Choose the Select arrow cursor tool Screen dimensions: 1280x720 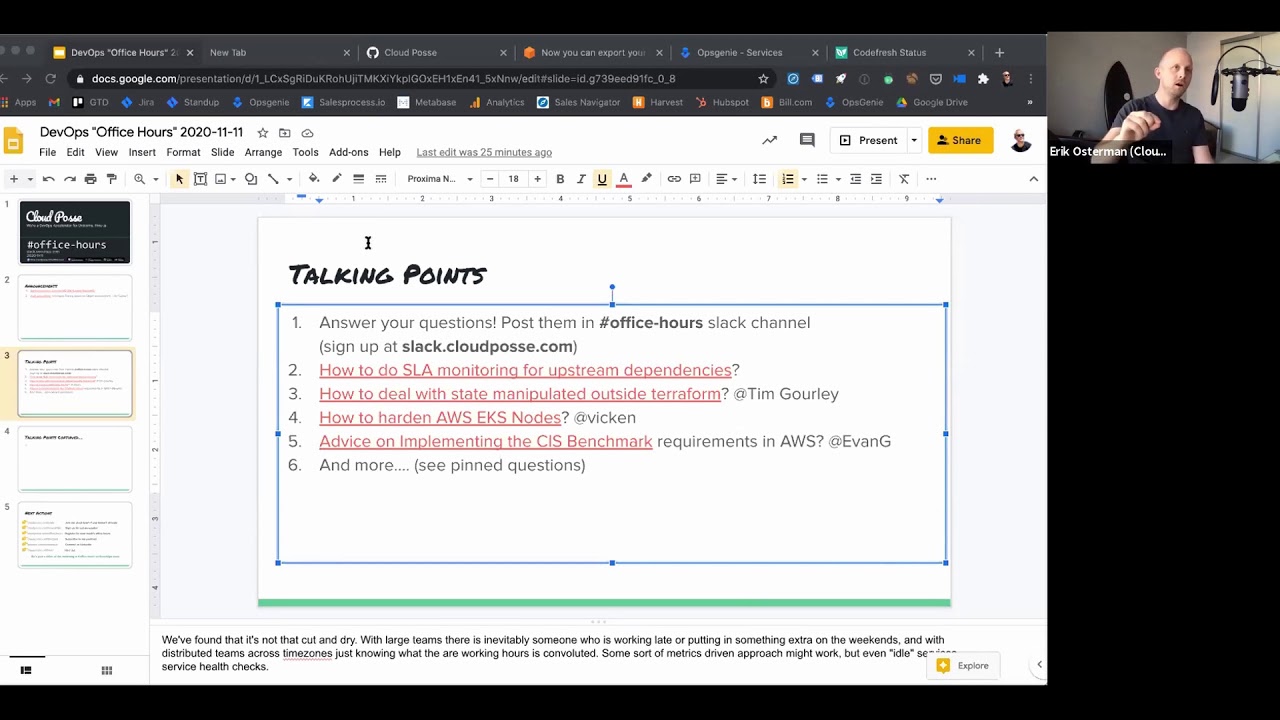point(179,179)
